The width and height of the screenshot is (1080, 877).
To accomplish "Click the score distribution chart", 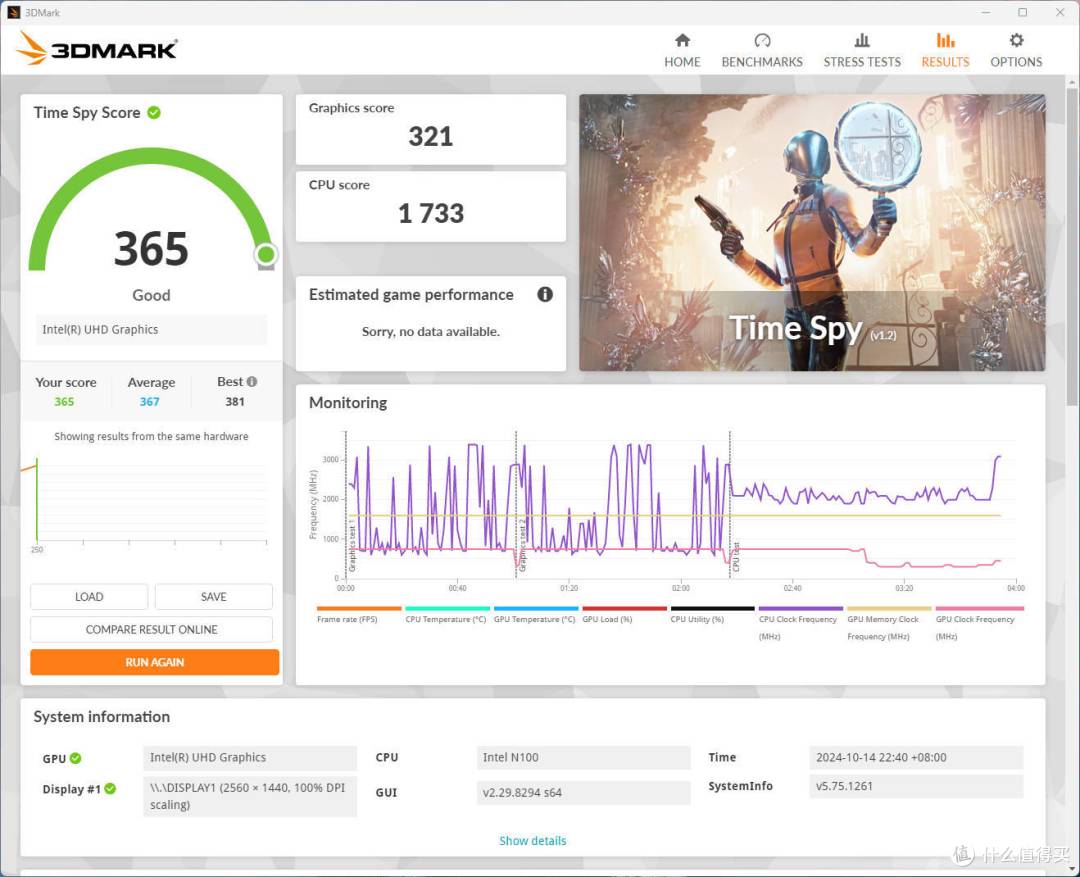I will pos(146,503).
